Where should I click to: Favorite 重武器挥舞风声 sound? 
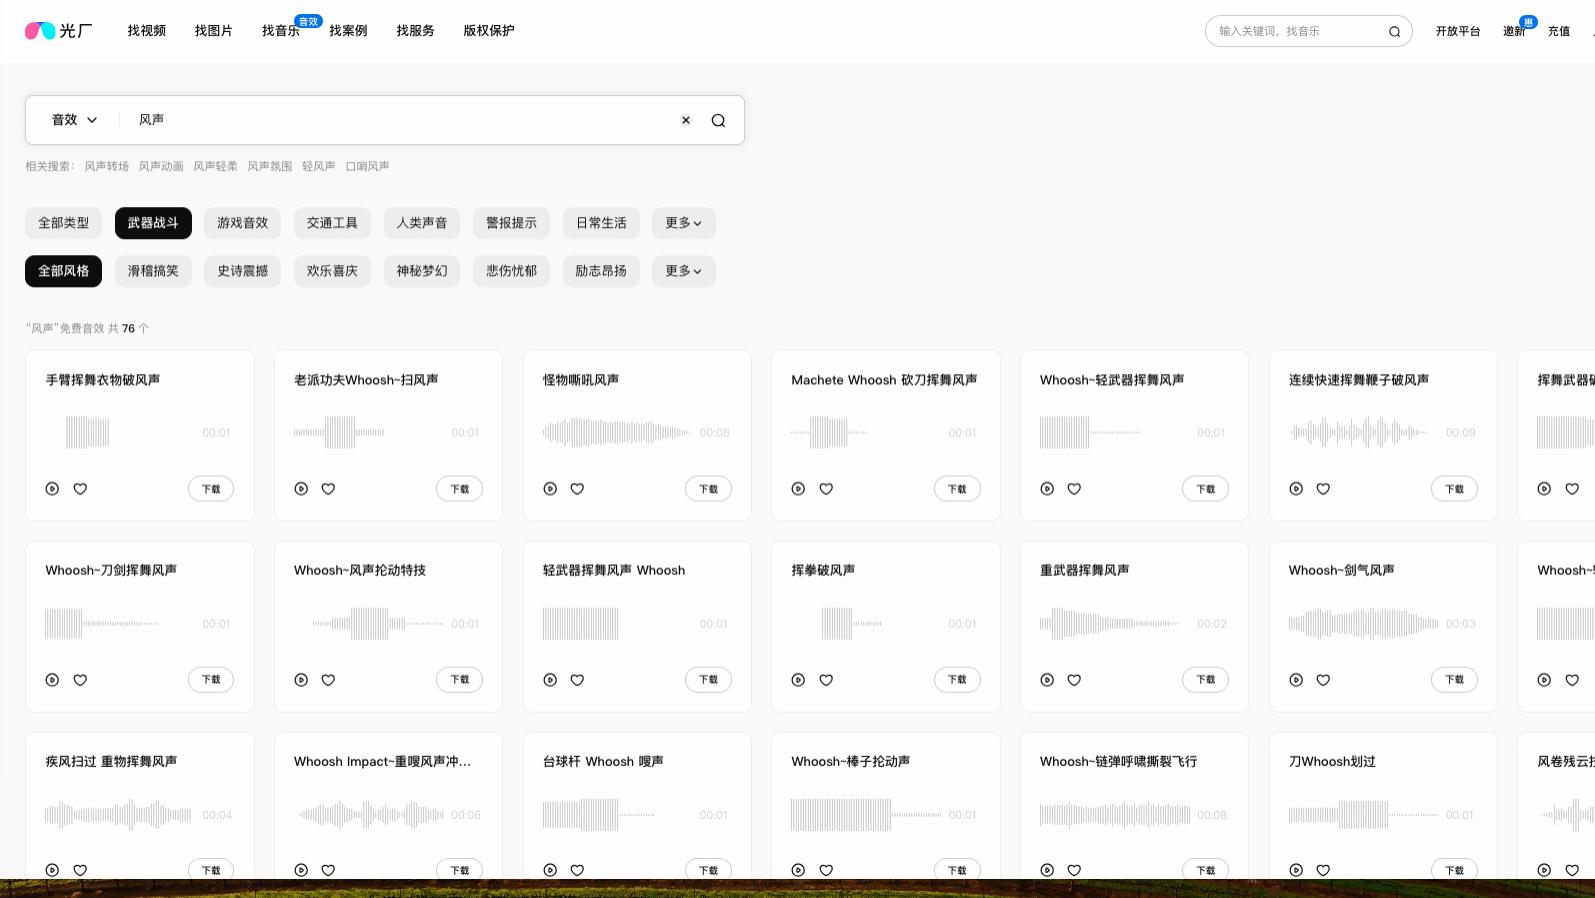1074,680
